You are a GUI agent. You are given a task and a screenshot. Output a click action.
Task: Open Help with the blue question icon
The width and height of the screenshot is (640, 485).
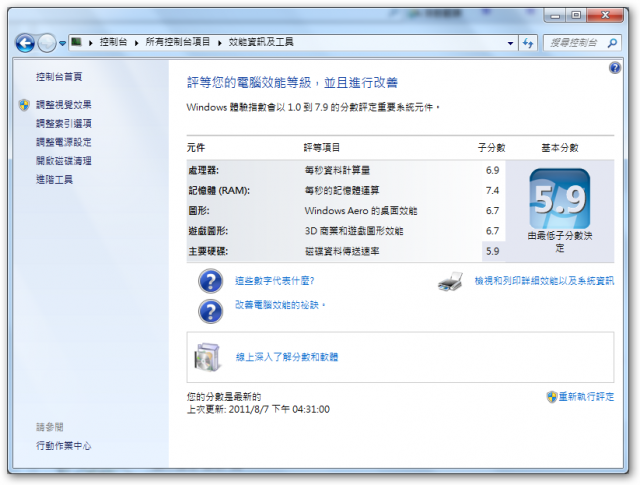[615, 68]
